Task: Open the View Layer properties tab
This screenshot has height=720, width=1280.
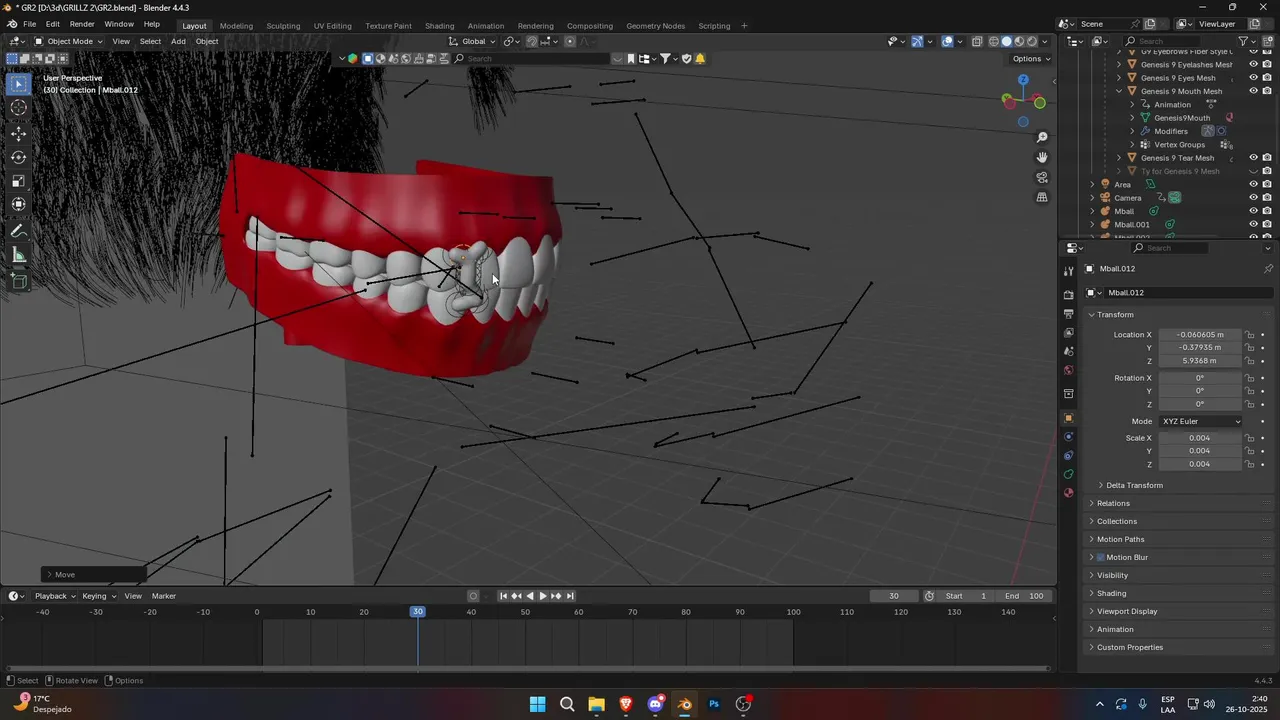Action: (1068, 333)
